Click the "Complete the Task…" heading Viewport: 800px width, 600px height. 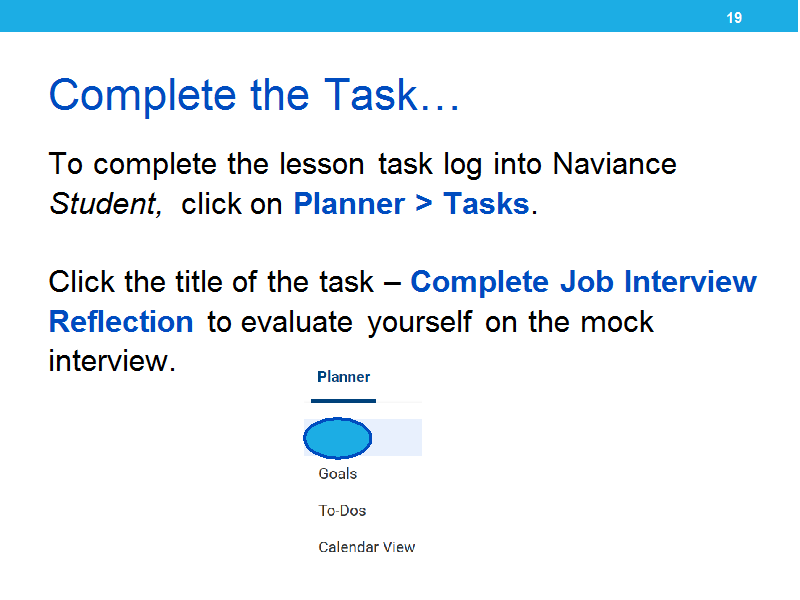coord(255,95)
